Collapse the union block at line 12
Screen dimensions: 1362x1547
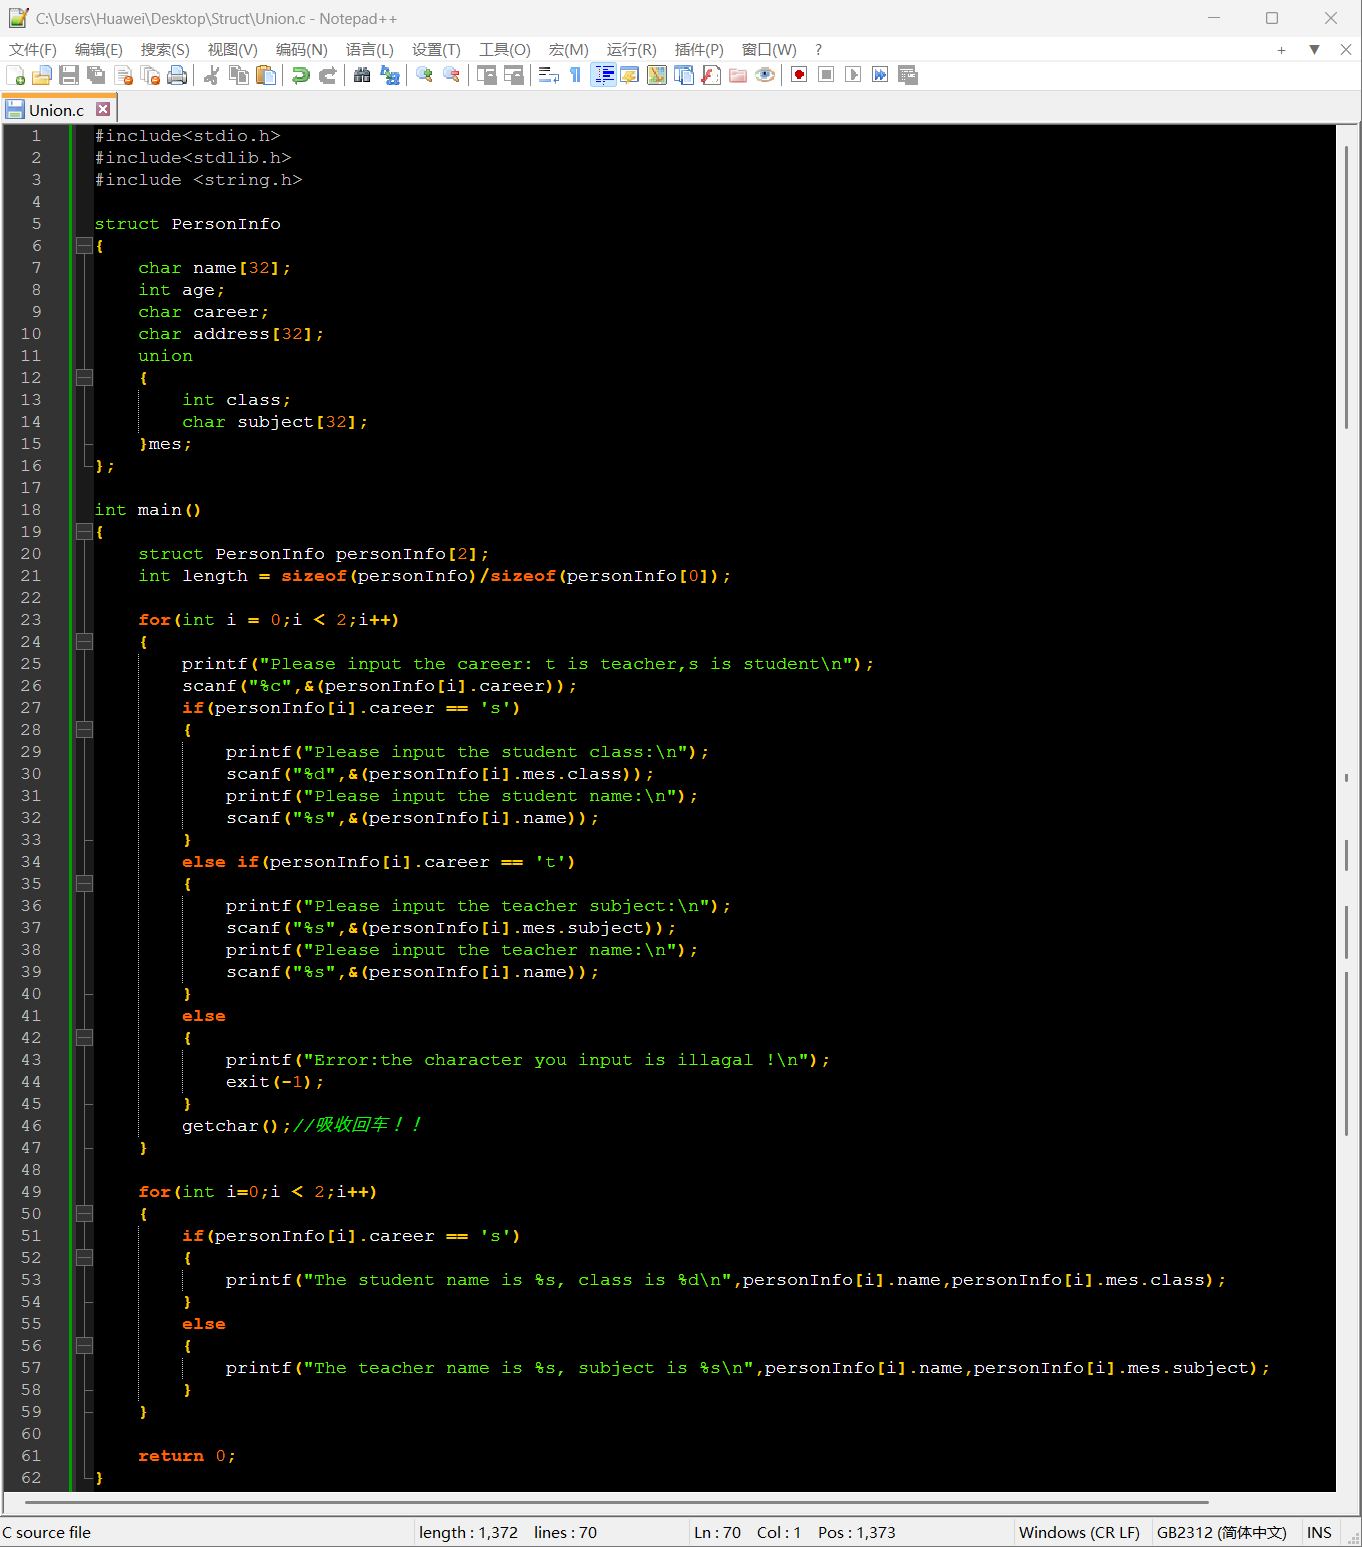click(84, 378)
